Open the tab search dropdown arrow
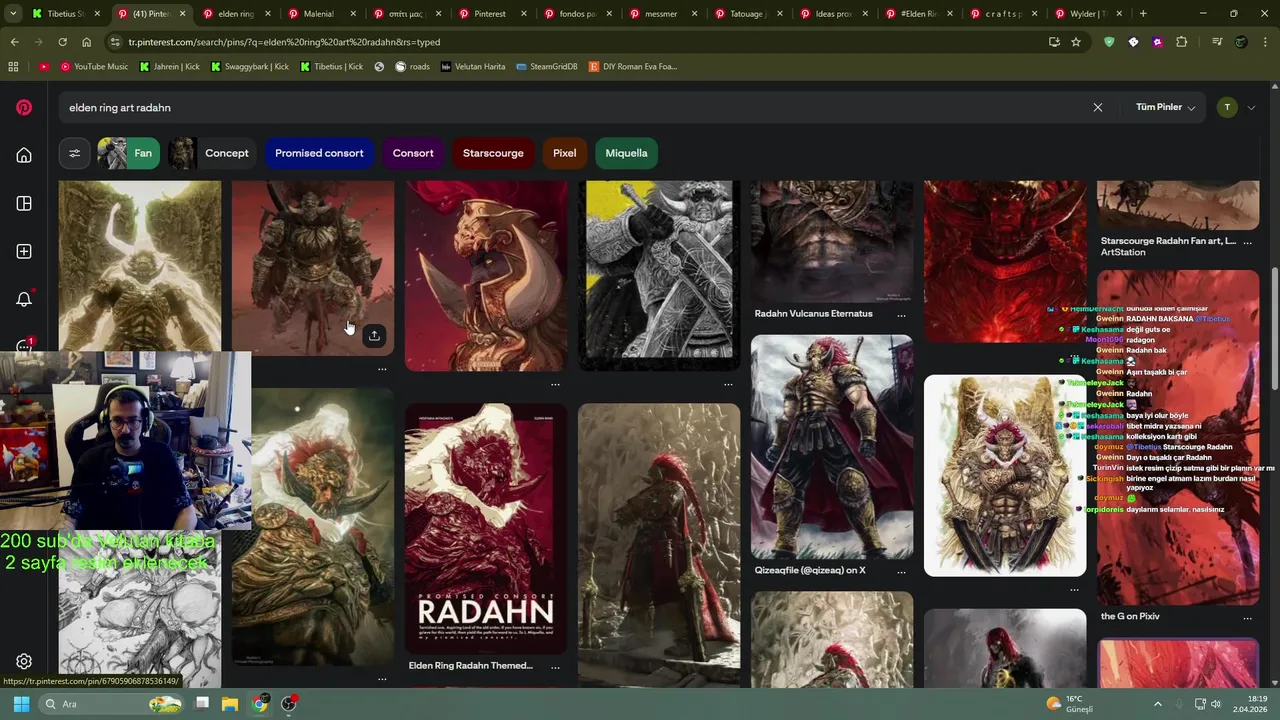The image size is (1280, 720). pos(12,14)
